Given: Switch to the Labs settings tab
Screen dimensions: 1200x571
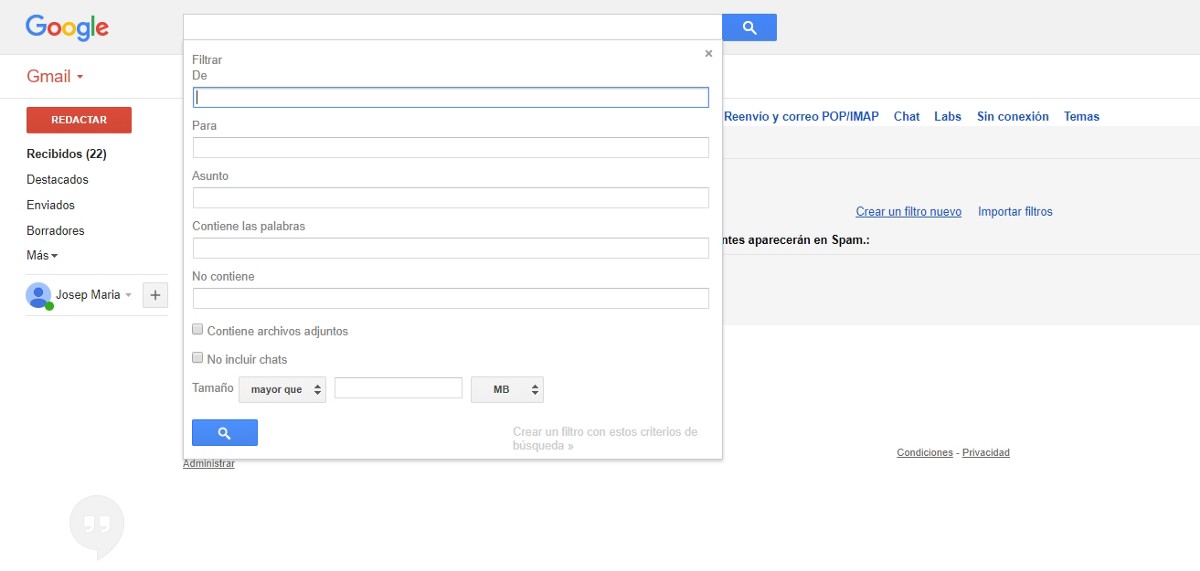Looking at the screenshot, I should click(947, 117).
